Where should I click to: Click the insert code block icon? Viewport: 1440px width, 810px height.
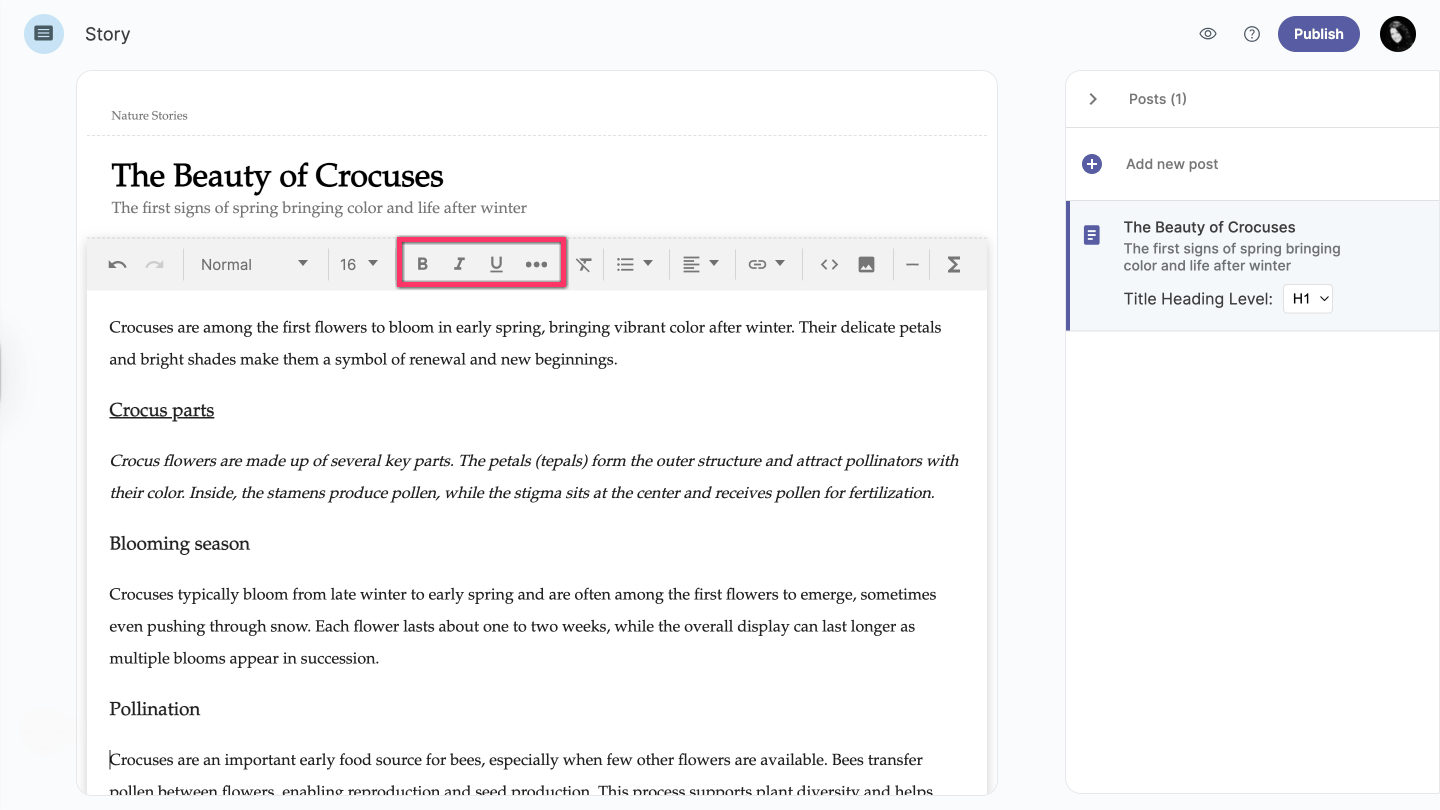[829, 265]
